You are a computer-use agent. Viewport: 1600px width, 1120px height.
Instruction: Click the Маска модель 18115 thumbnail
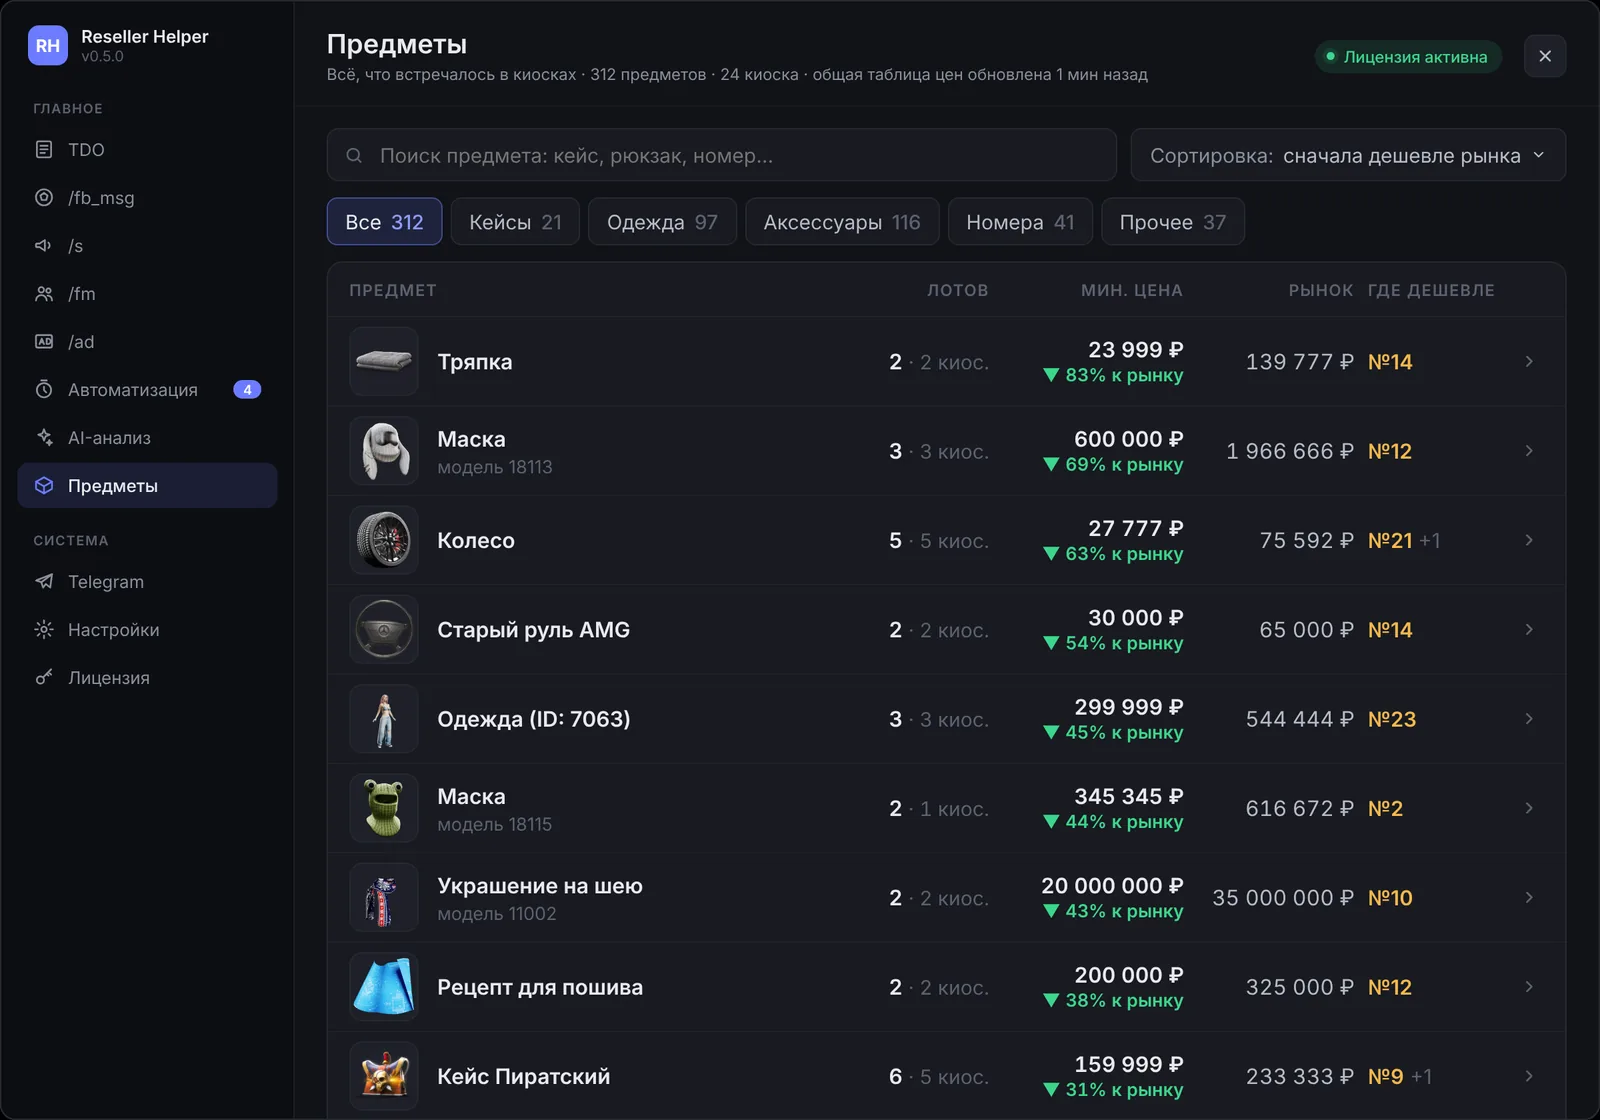384,808
